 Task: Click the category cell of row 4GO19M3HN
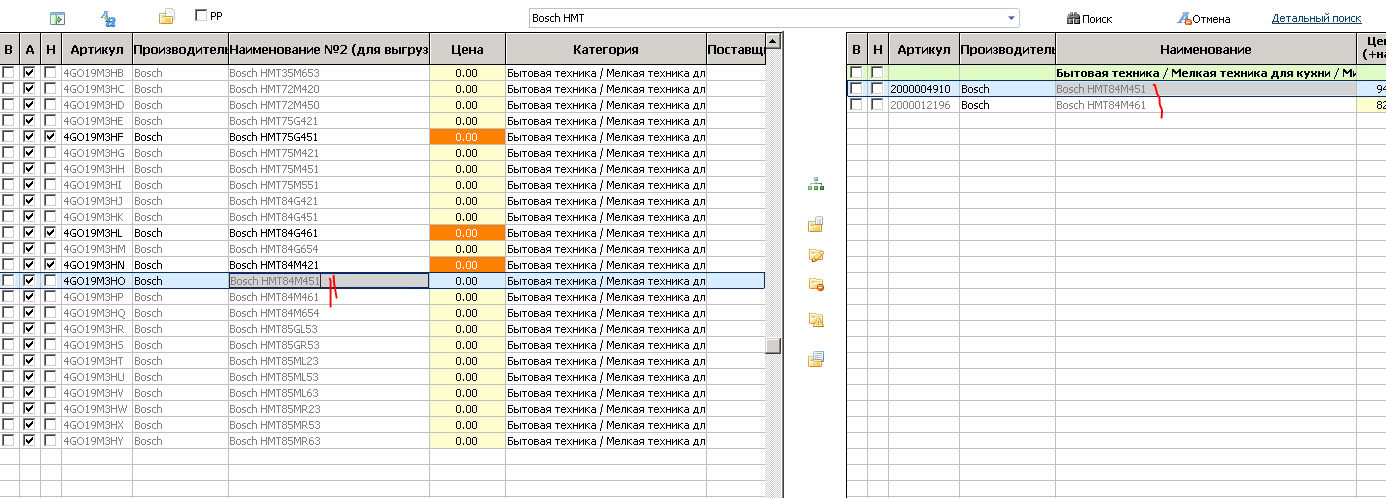click(605, 265)
